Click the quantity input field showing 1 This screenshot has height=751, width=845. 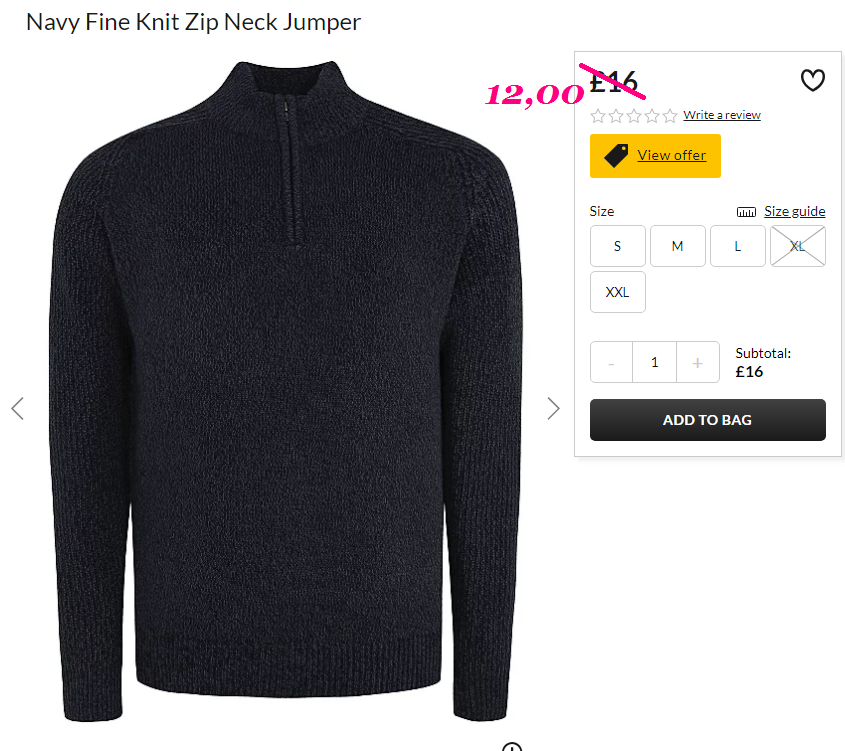pyautogui.click(x=654, y=363)
